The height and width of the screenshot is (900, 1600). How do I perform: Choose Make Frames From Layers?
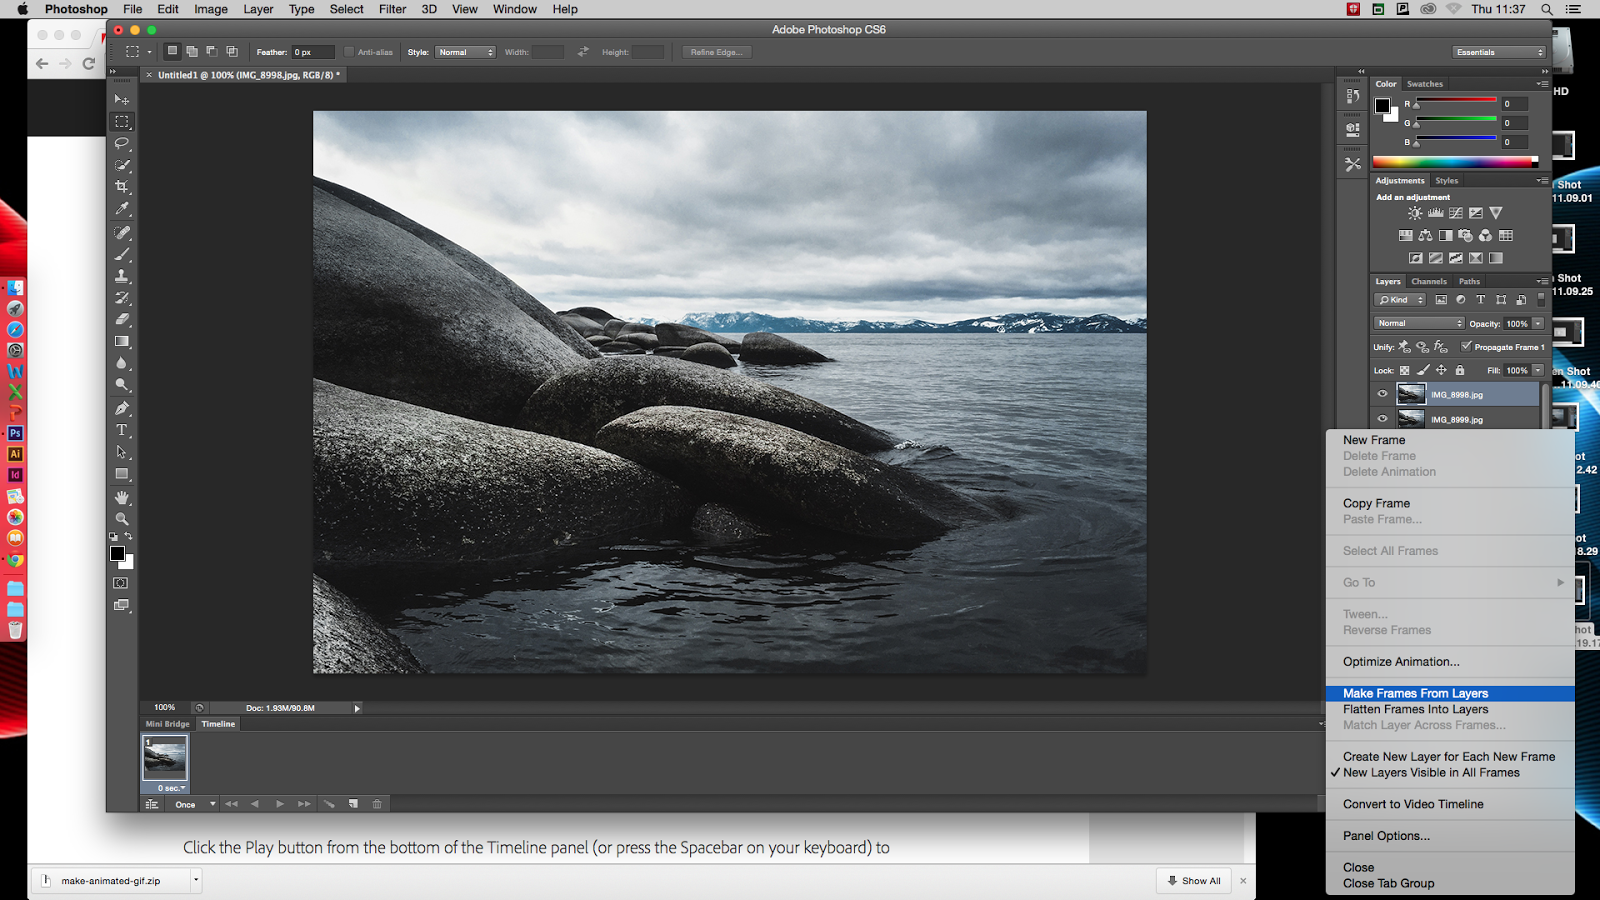(1415, 693)
